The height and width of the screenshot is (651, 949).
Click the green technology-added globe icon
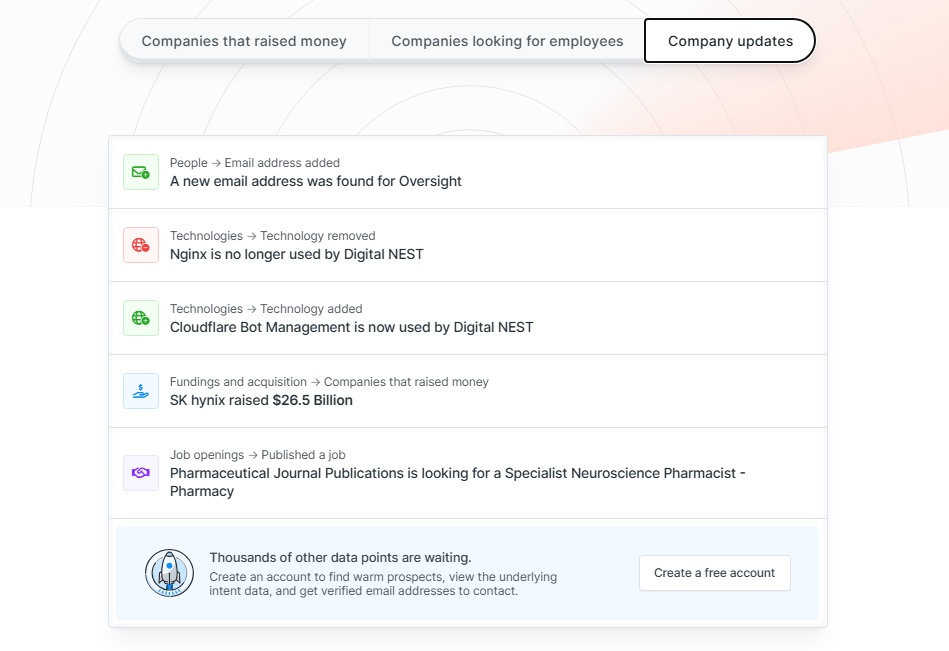coord(141,318)
